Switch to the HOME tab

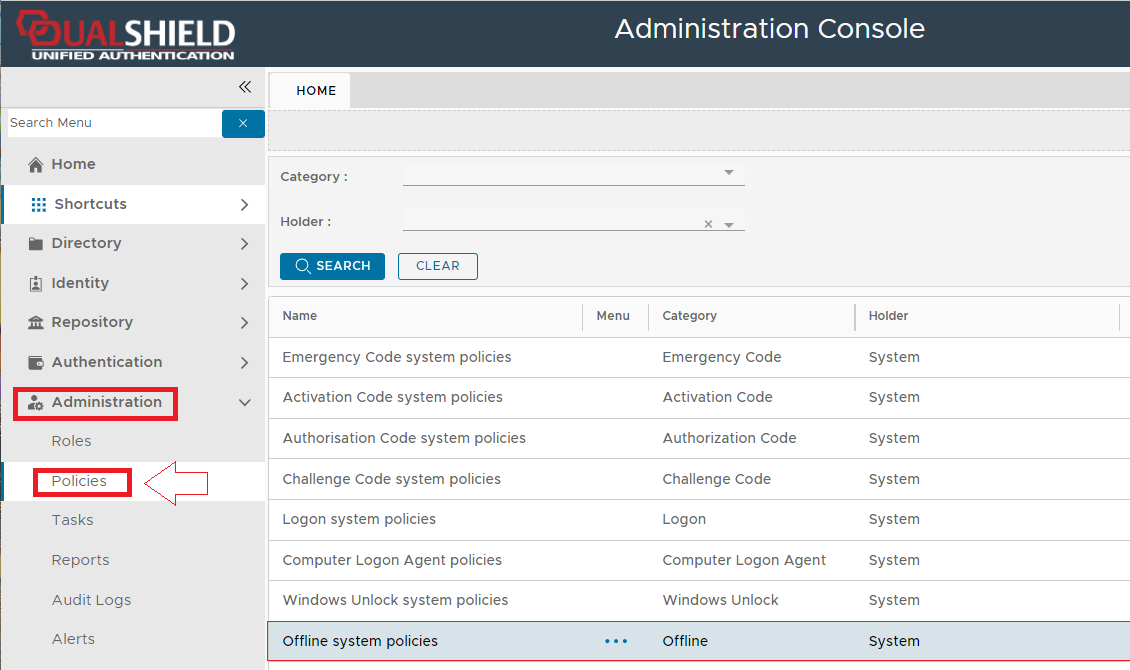click(316, 90)
